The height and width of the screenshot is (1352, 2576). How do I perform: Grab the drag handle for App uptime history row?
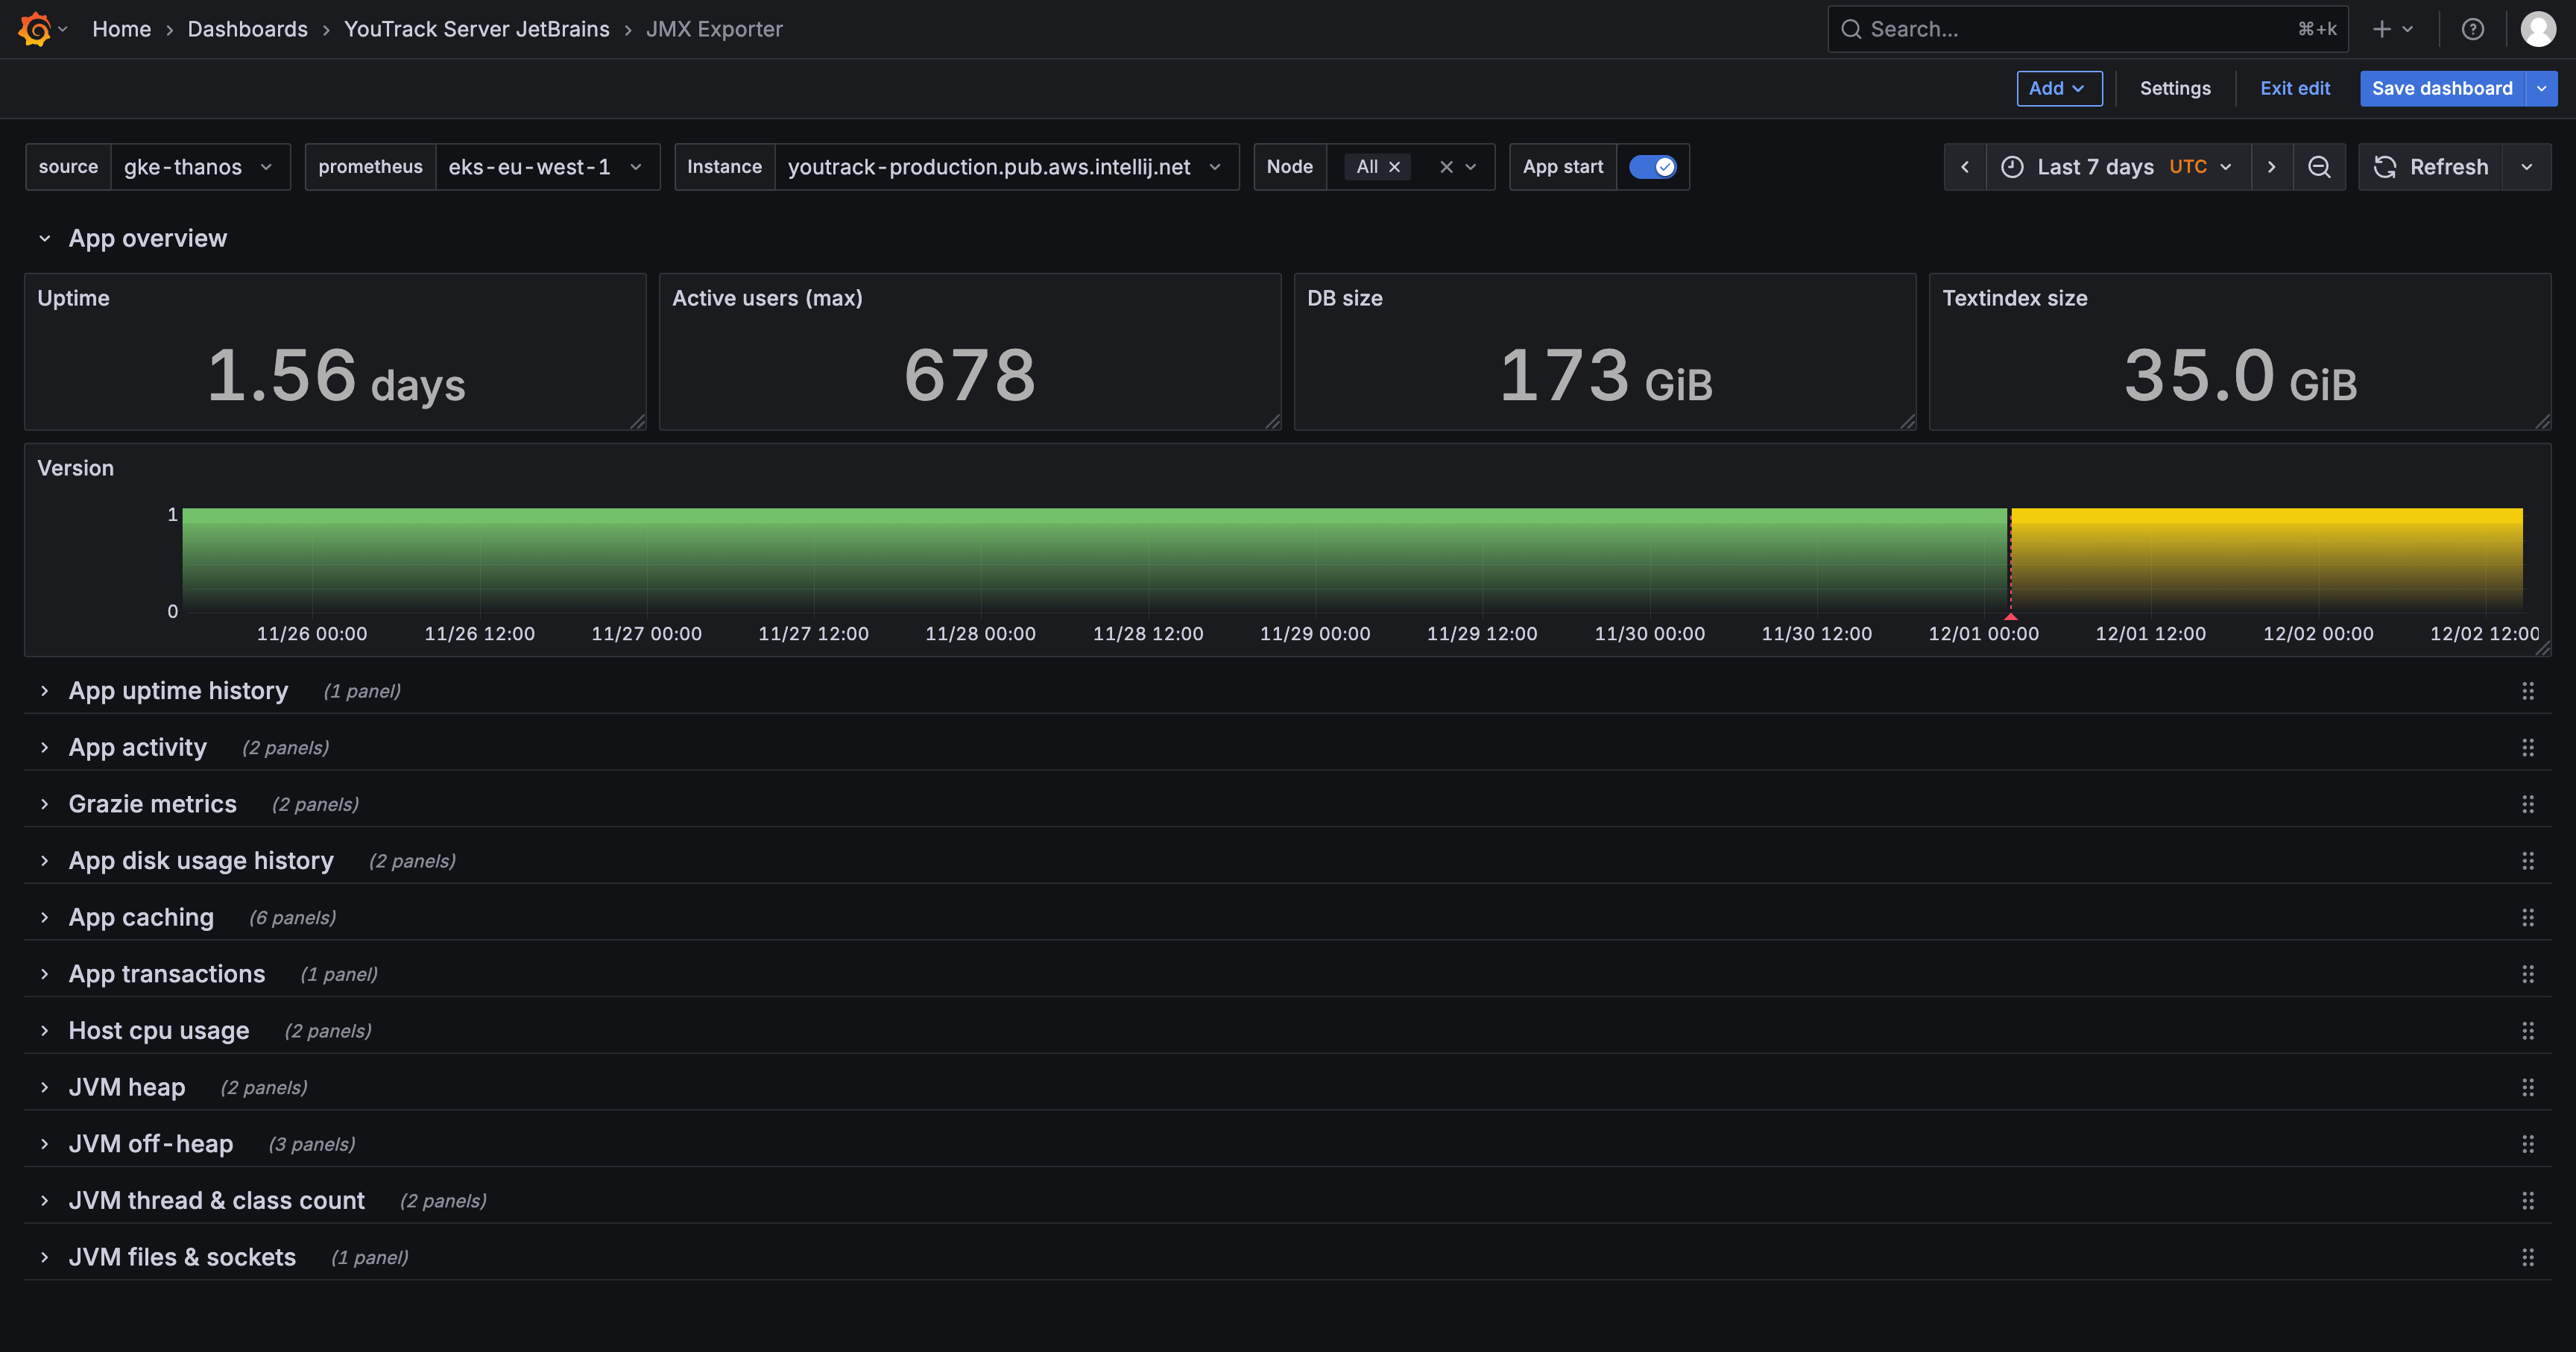pos(2528,691)
